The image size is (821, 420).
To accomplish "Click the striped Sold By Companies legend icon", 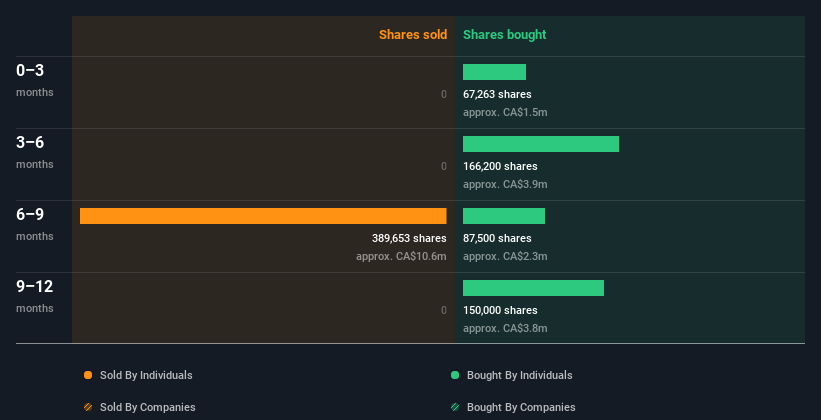I will pos(88,407).
